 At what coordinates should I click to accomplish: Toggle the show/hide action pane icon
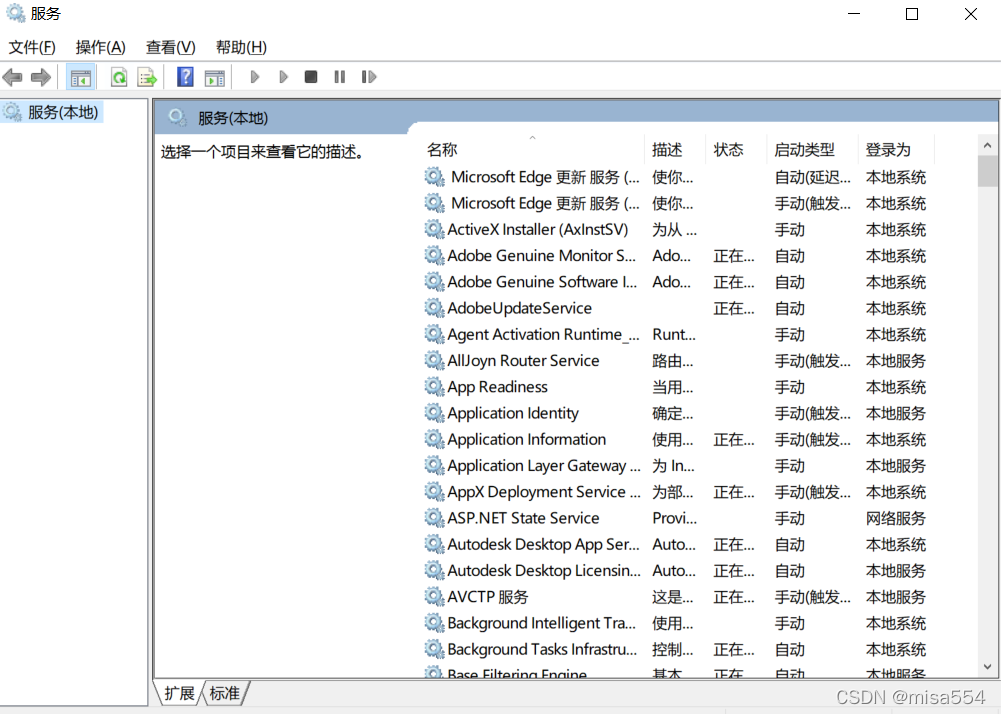click(214, 77)
